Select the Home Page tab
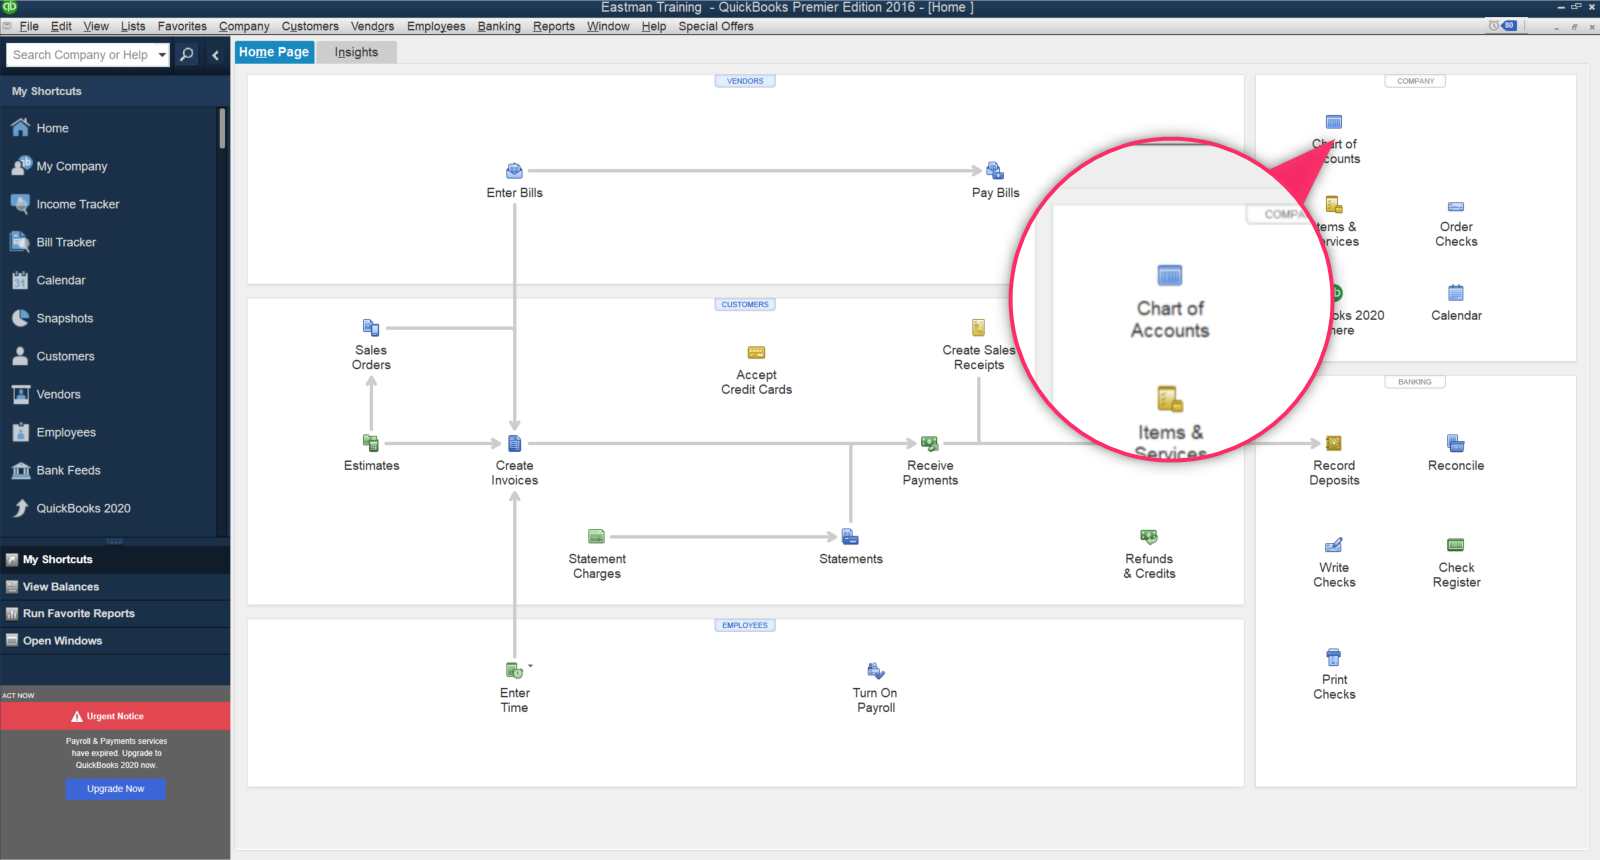Screen dimensions: 1600x860 (x=274, y=52)
